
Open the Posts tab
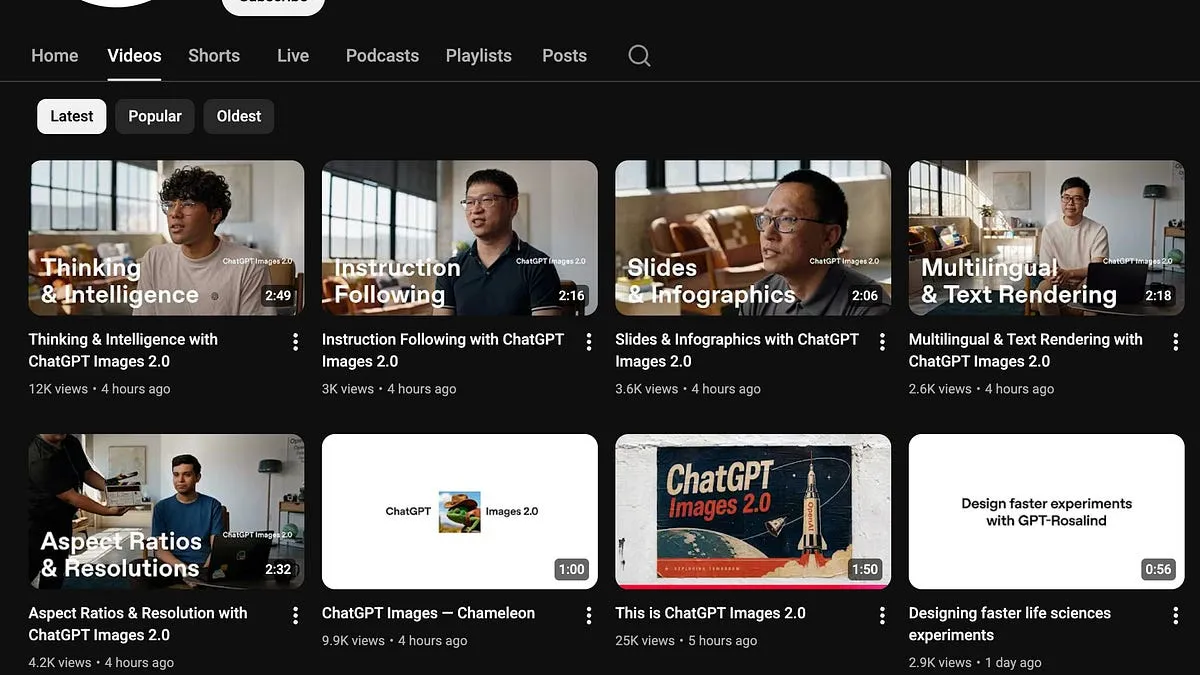[x=564, y=56]
